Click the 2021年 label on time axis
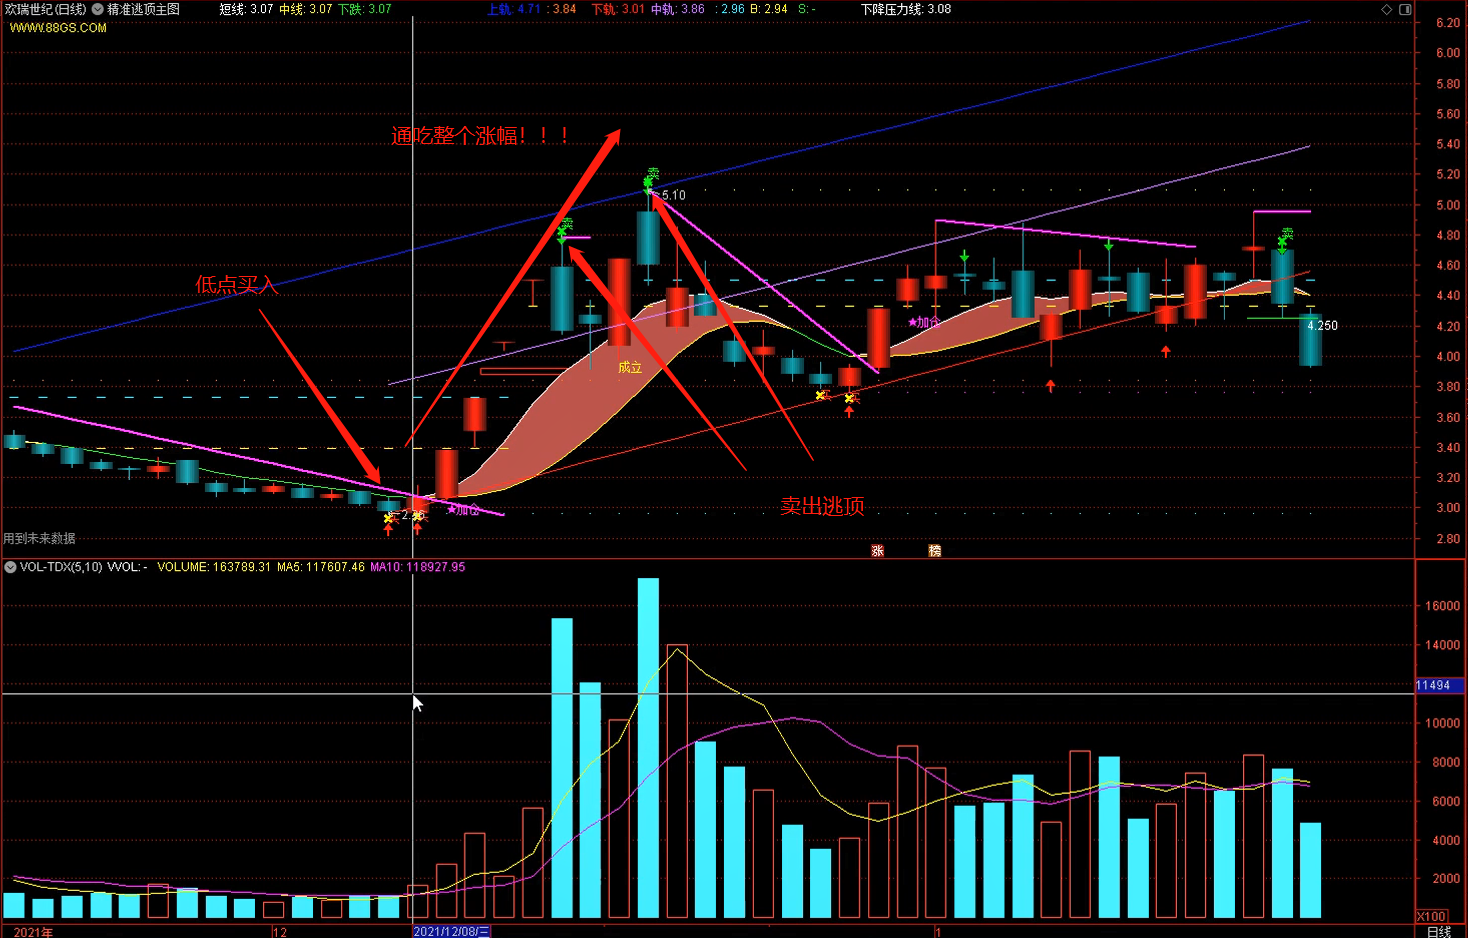The width and height of the screenshot is (1468, 938). point(33,931)
